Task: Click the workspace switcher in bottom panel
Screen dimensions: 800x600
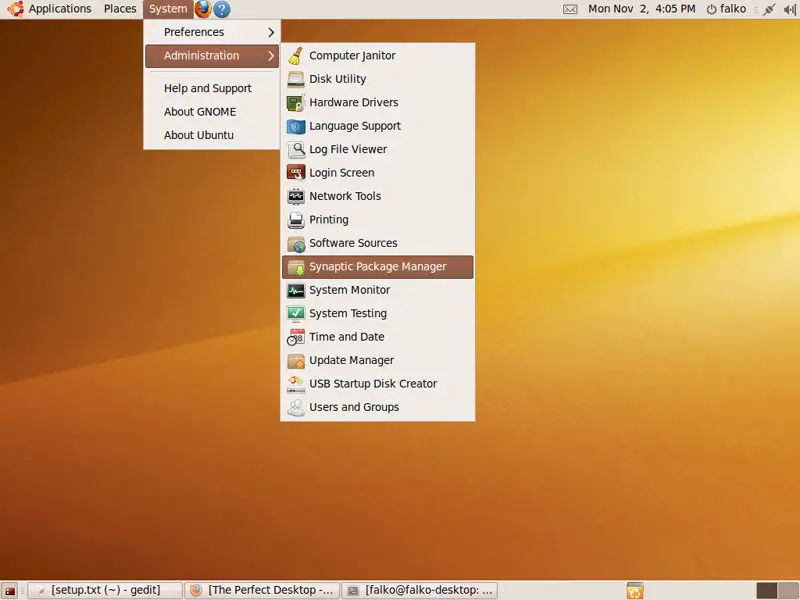Action: click(778, 591)
